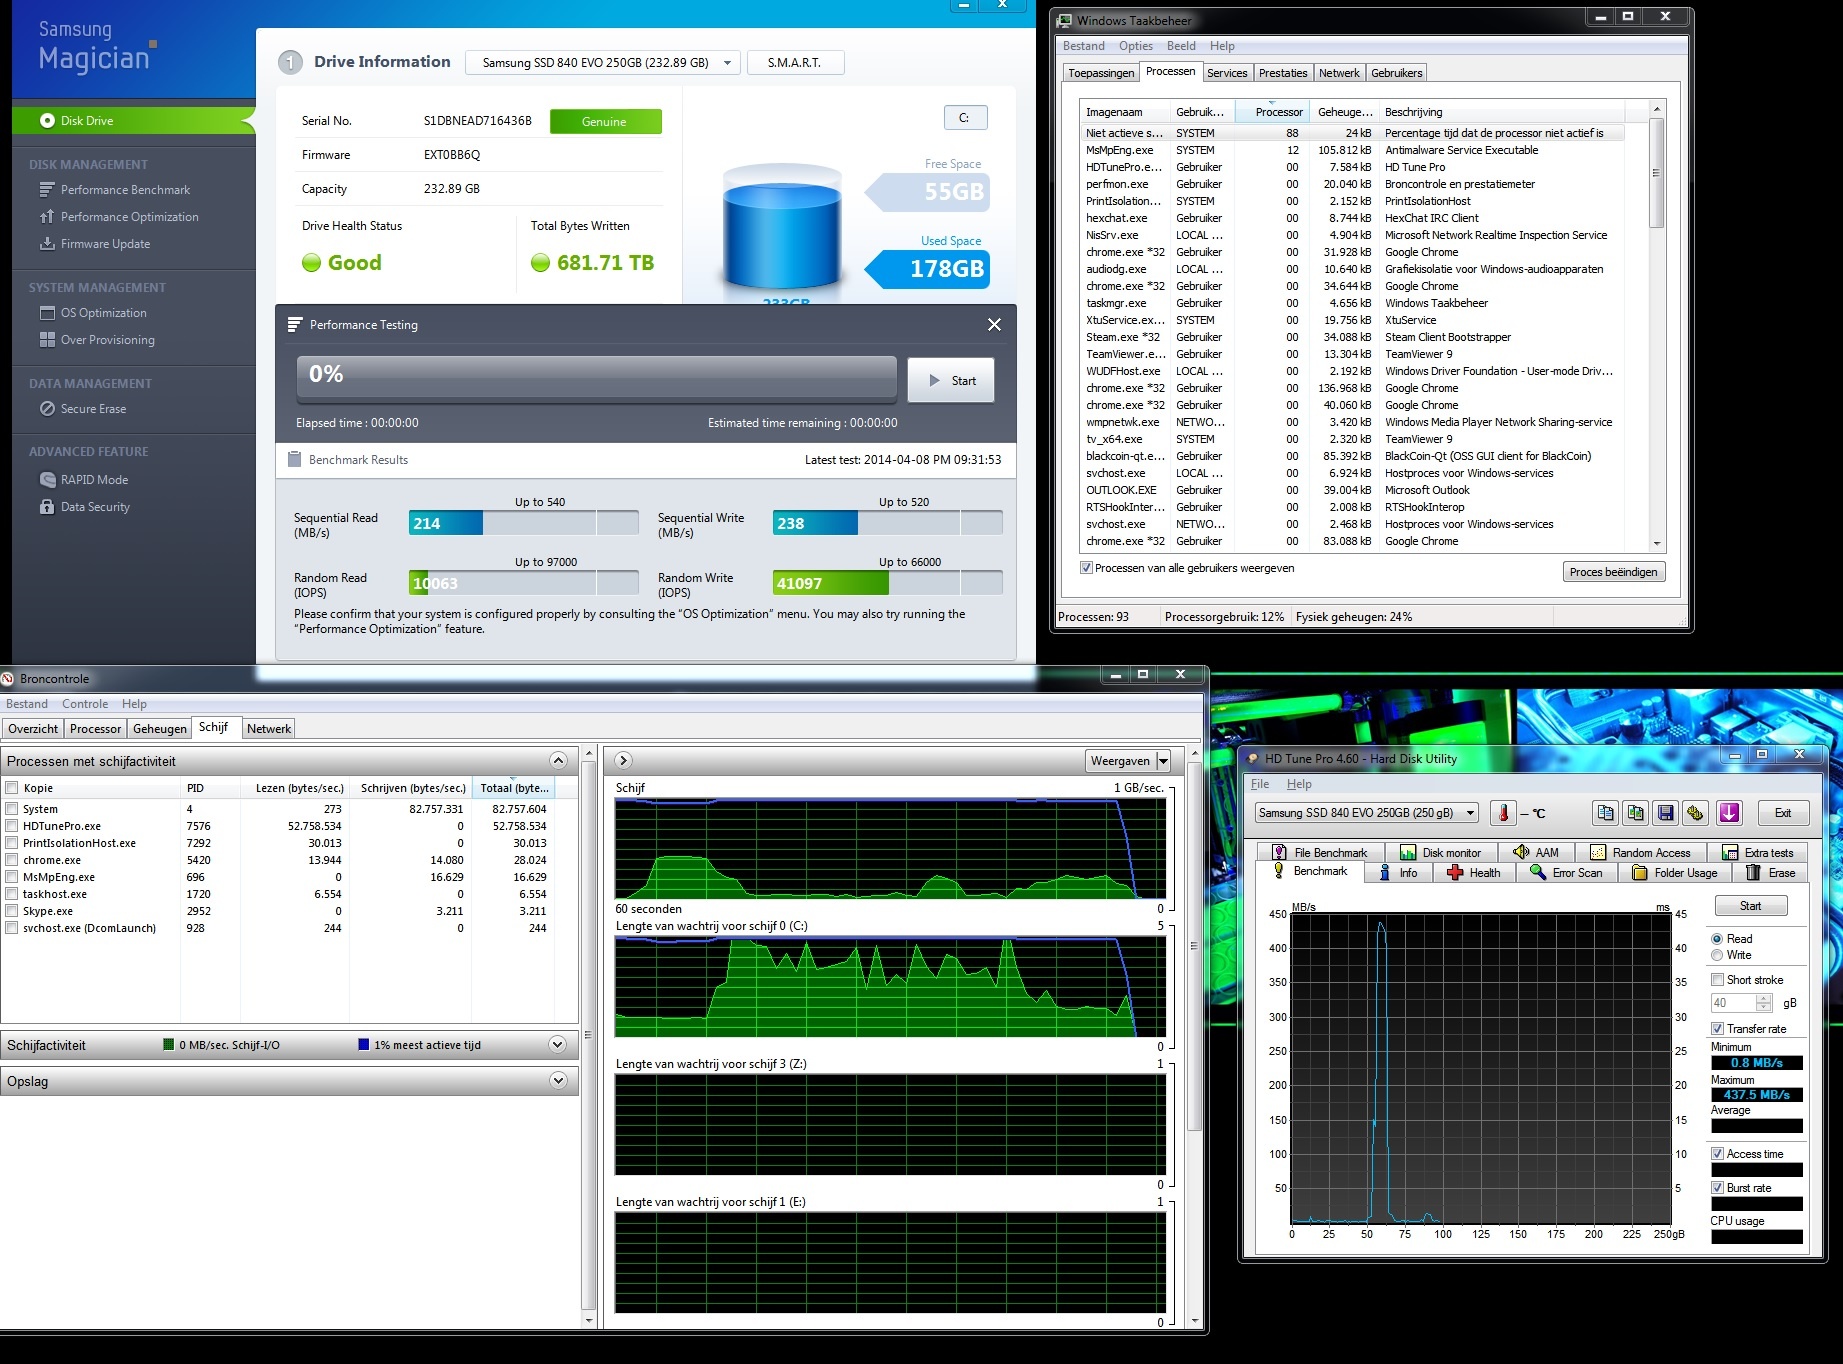The width and height of the screenshot is (1843, 1364).
Task: Click the HD Tune temperature thermometer icon
Action: click(x=1503, y=813)
